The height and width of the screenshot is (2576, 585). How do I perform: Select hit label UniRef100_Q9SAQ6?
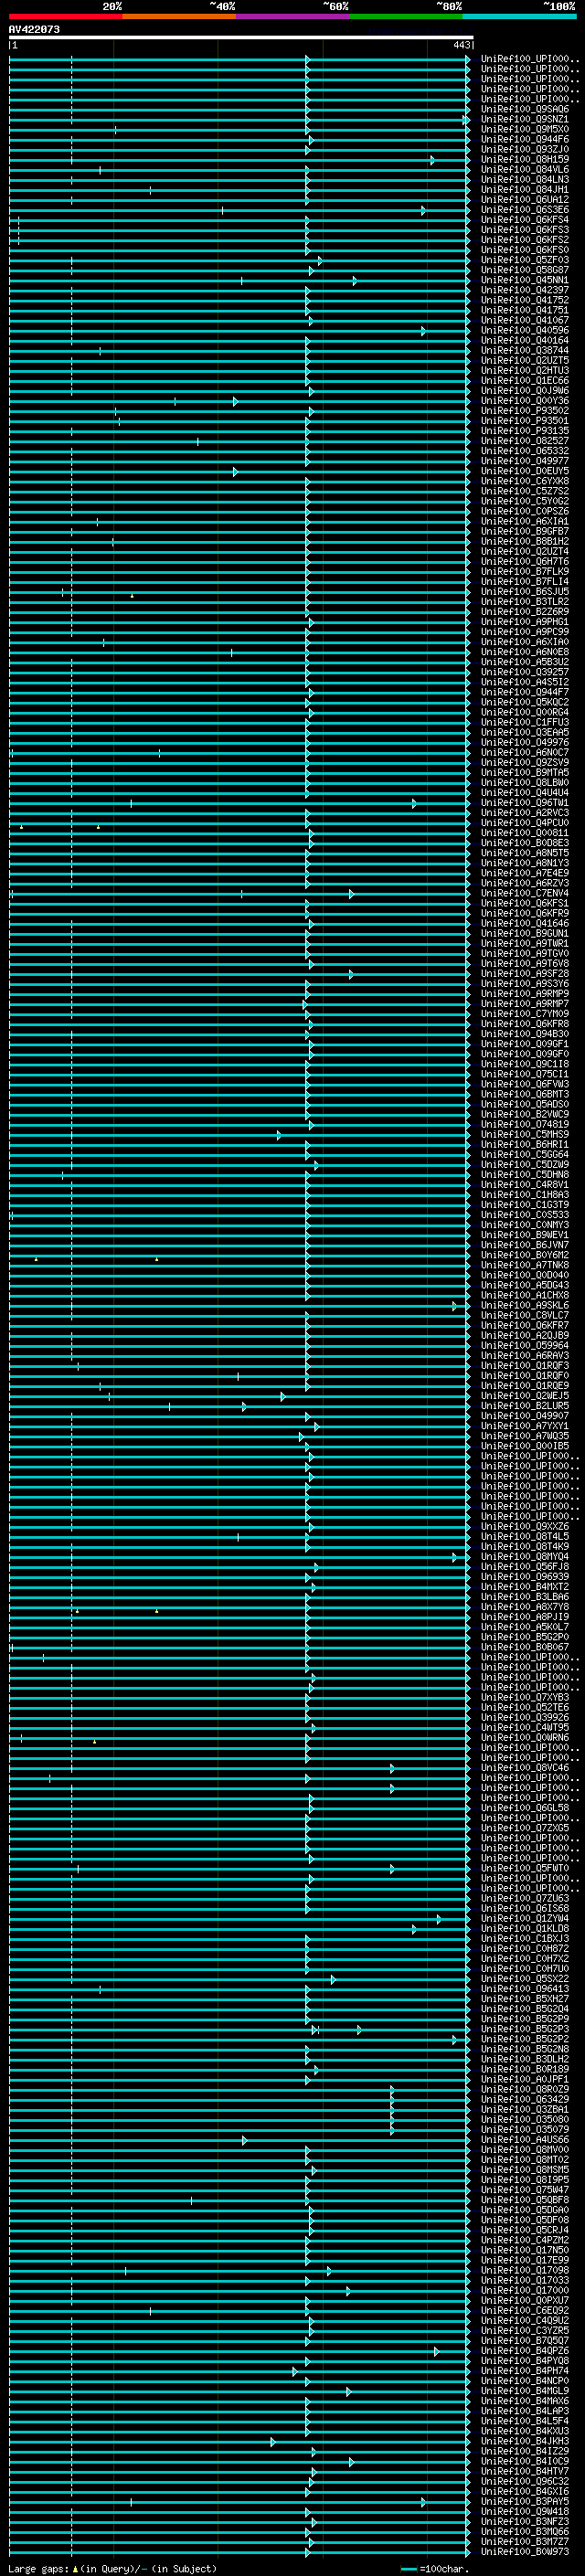pyautogui.click(x=524, y=110)
